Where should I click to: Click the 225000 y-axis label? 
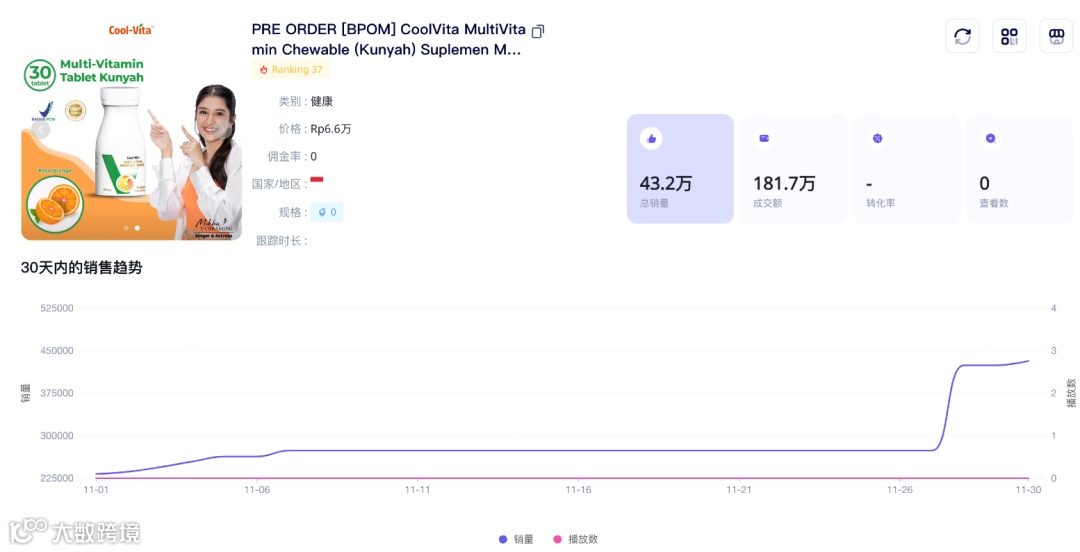pos(56,478)
